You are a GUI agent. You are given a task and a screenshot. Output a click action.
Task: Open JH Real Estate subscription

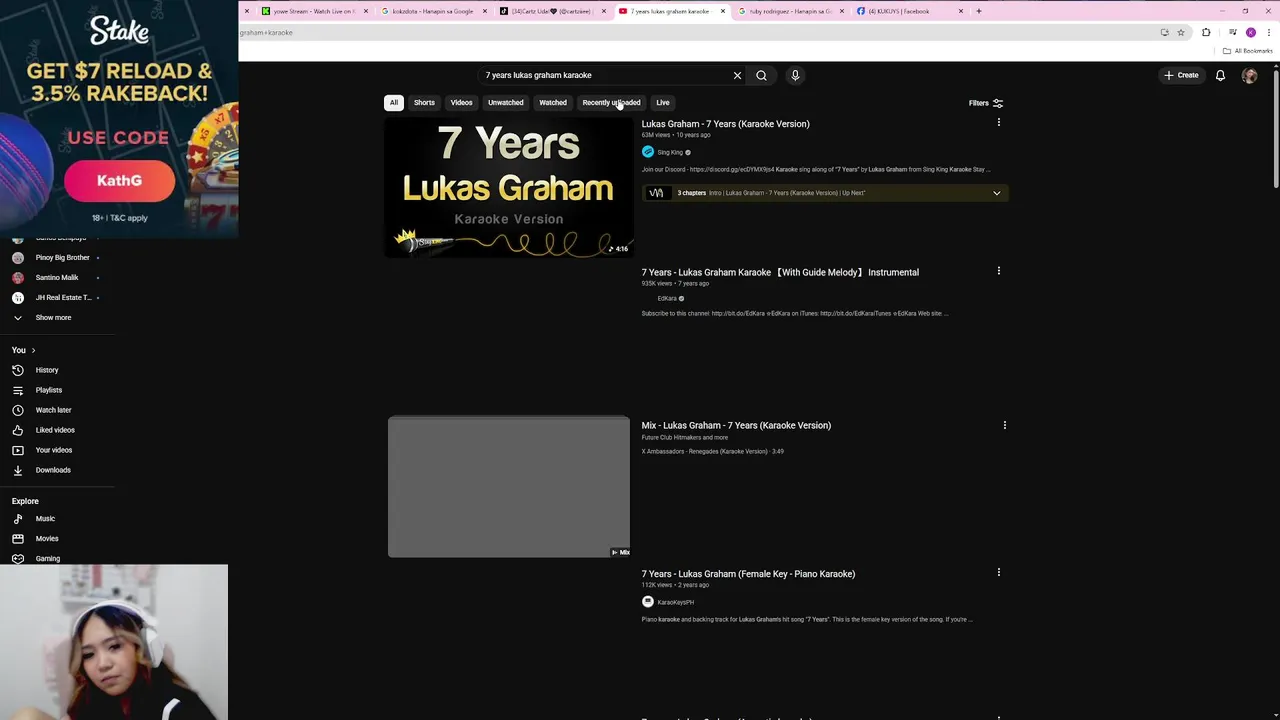coord(62,297)
